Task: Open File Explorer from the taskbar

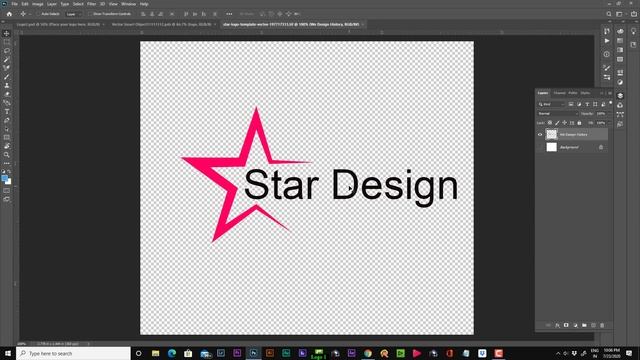Action: (156, 353)
